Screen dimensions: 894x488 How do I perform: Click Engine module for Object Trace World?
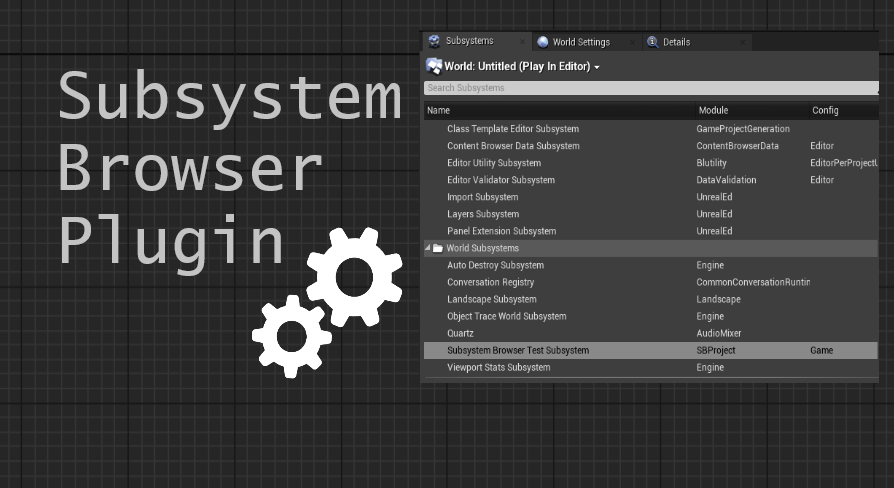point(710,316)
